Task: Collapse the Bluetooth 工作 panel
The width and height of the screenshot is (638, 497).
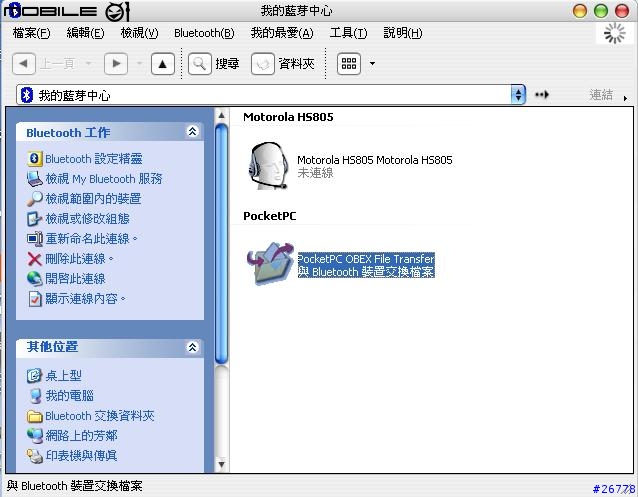Action: (192, 131)
